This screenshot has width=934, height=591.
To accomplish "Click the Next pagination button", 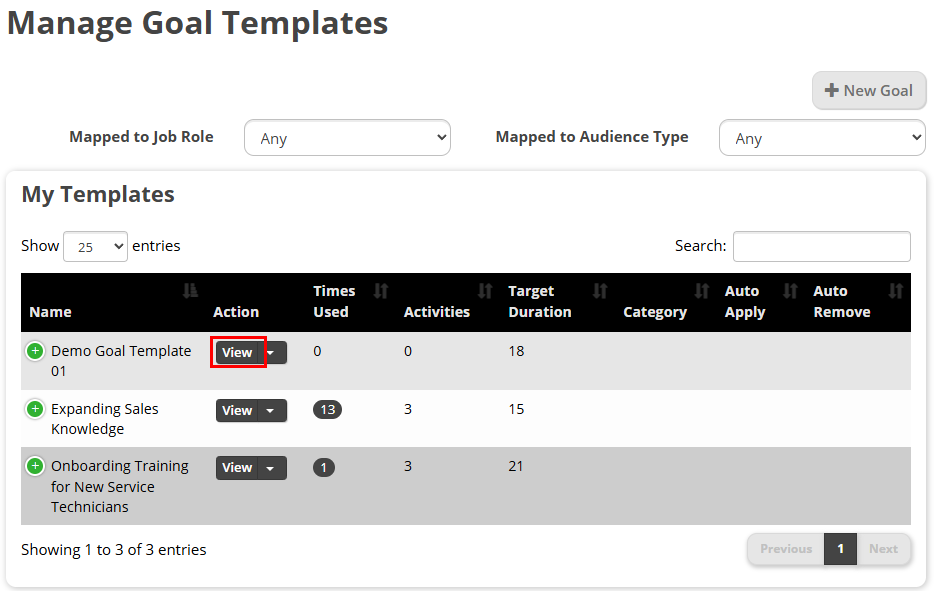I will (x=883, y=549).
